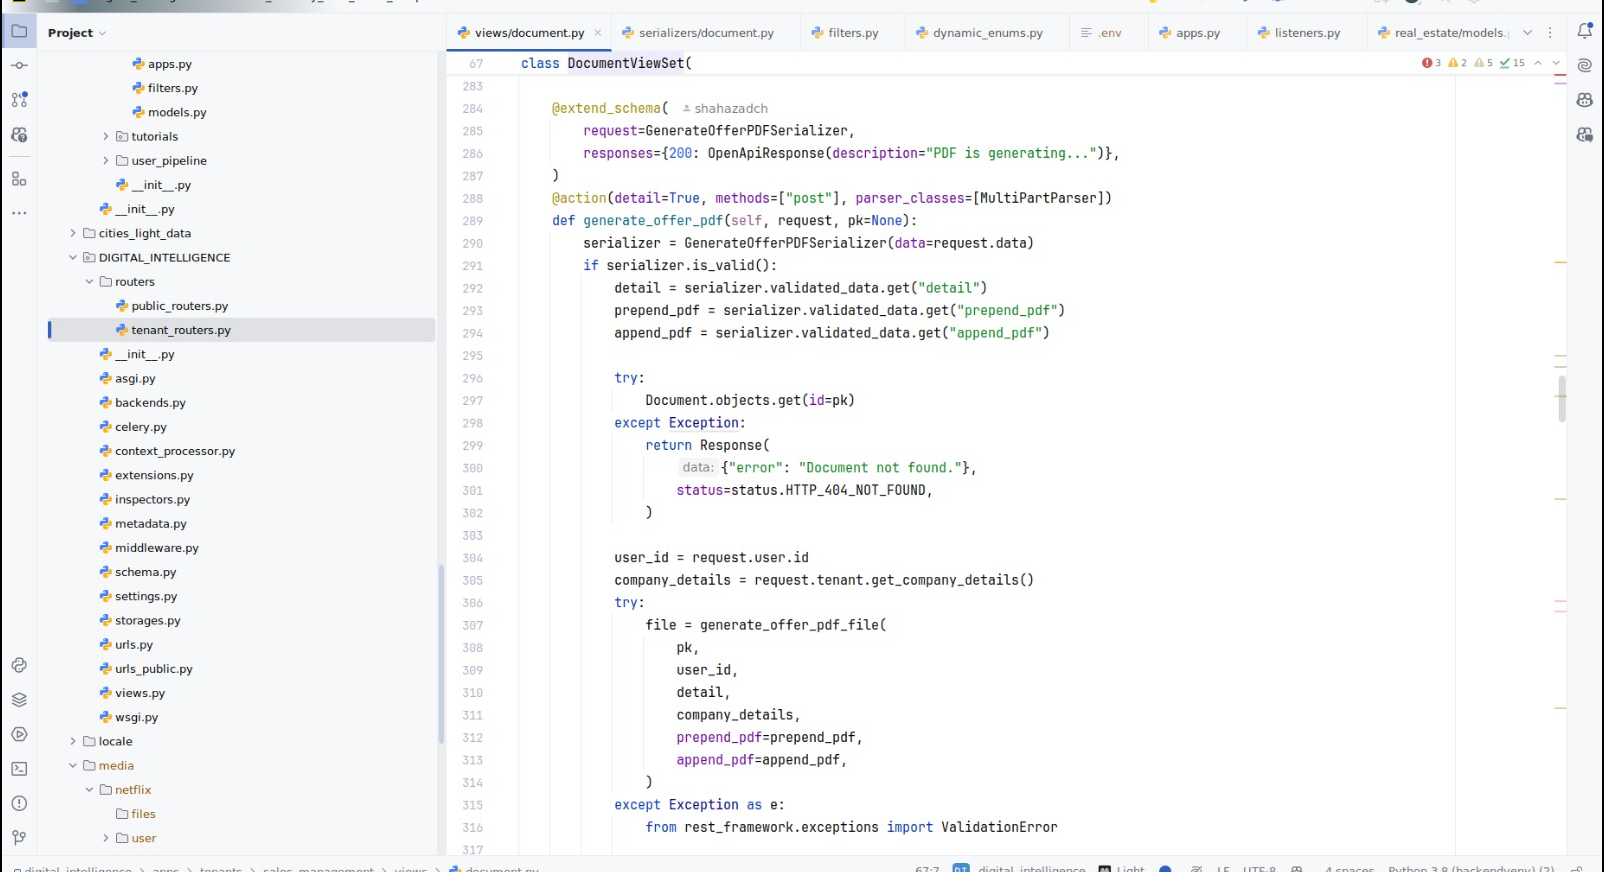Open the Problems tool window
The height and width of the screenshot is (872, 1604).
(19, 804)
